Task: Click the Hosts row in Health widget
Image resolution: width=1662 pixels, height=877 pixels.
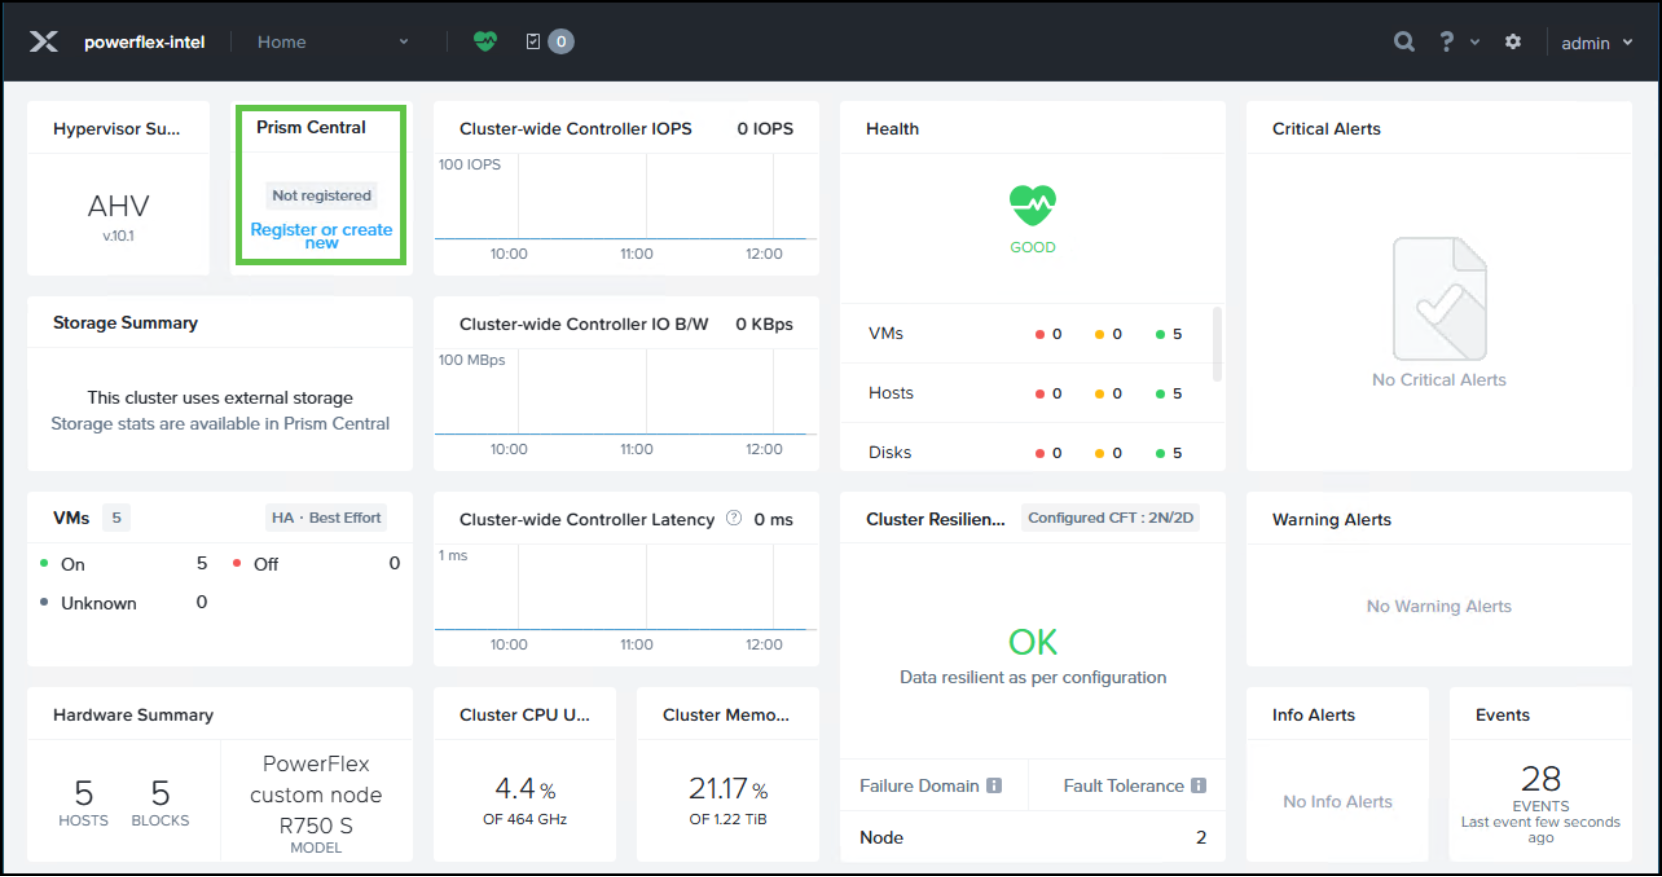Action: tap(1026, 393)
